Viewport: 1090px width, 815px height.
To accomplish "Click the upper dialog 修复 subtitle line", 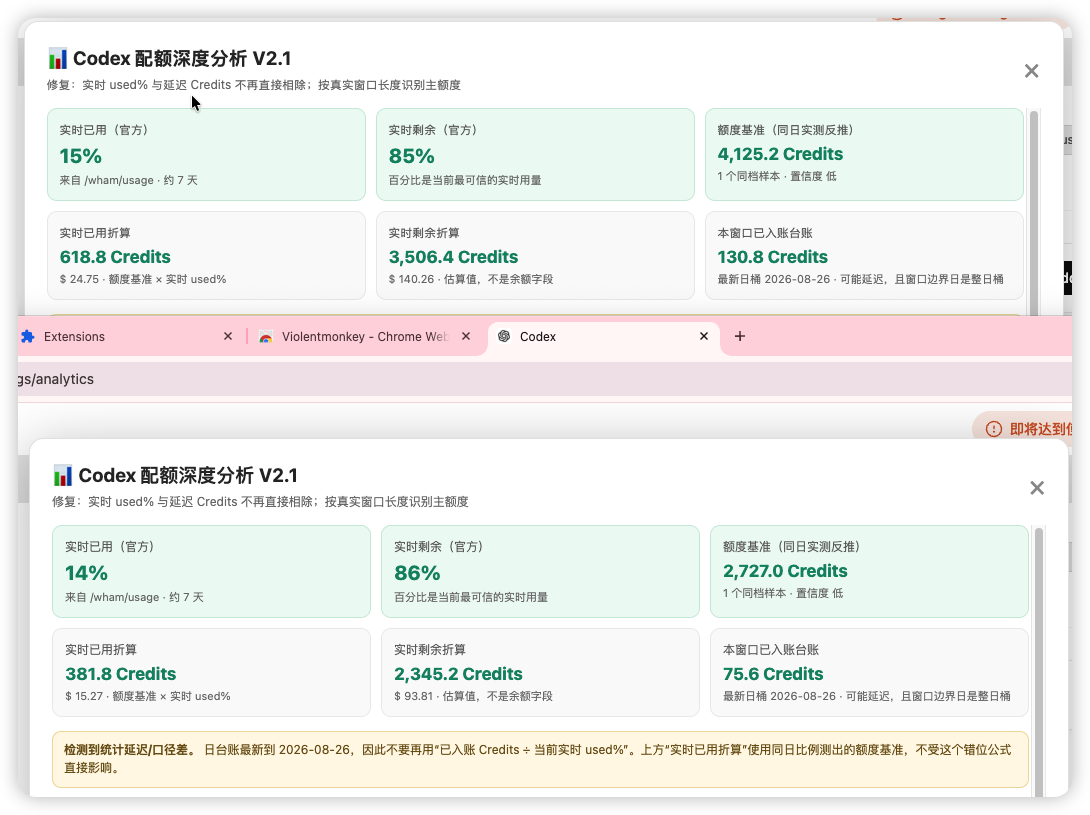I will (x=254, y=85).
